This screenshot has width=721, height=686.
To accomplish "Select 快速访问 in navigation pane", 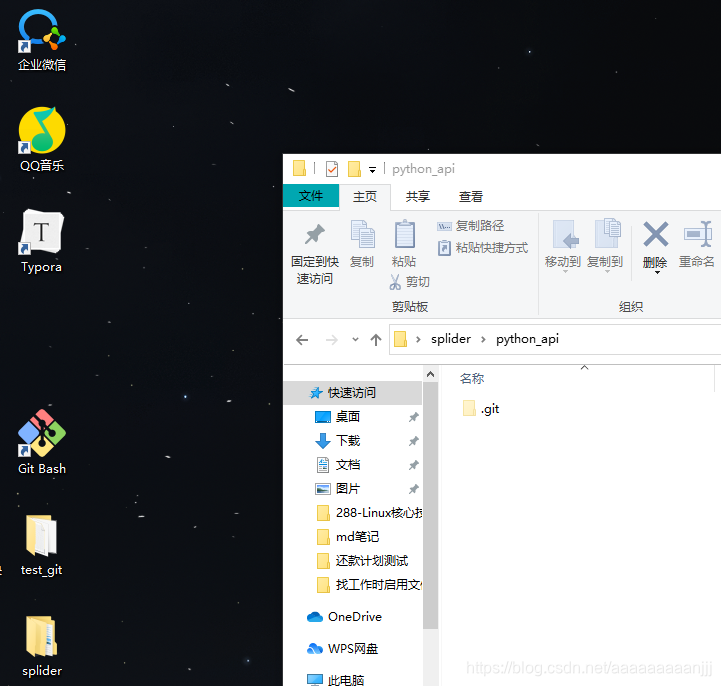I will click(x=352, y=393).
